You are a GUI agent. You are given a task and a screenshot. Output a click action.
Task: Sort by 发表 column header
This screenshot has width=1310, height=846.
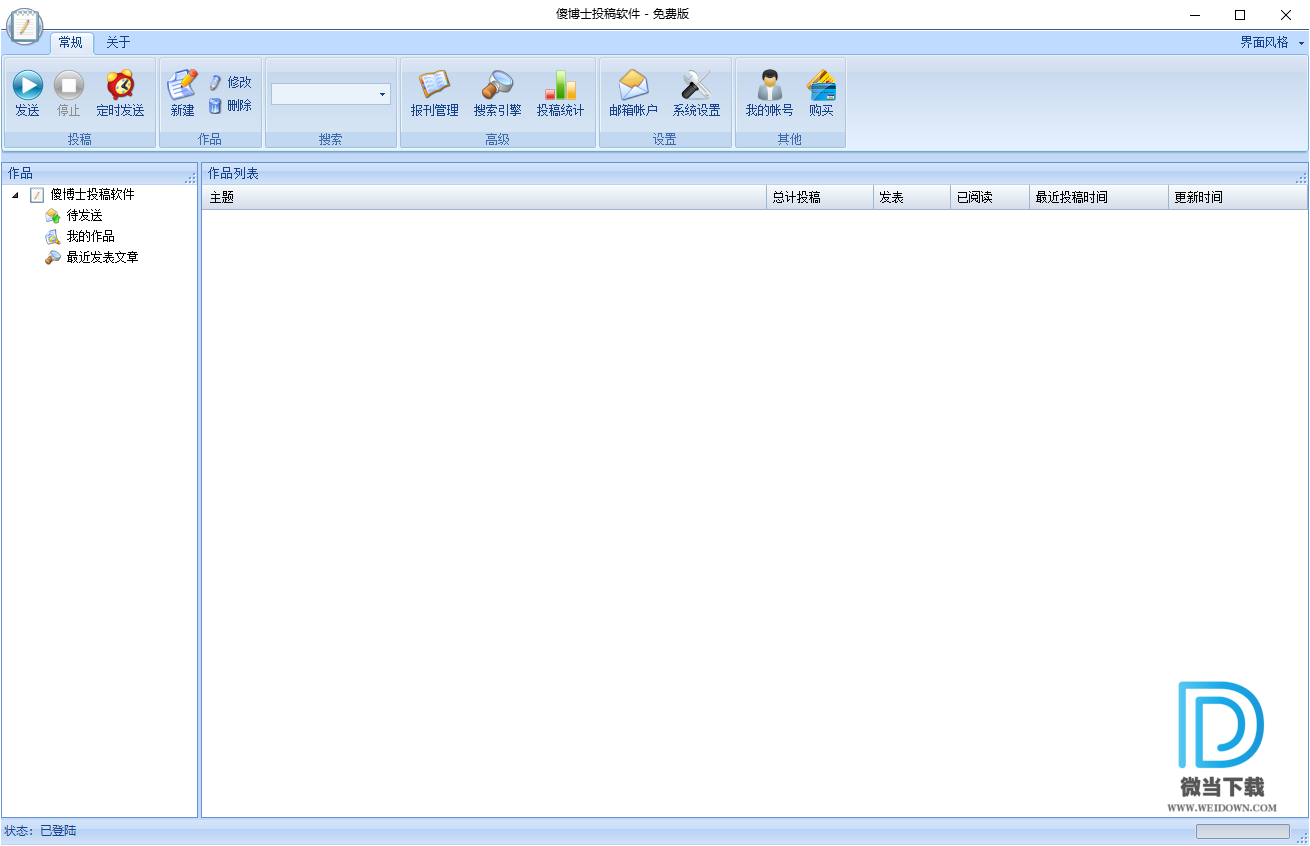click(x=912, y=198)
